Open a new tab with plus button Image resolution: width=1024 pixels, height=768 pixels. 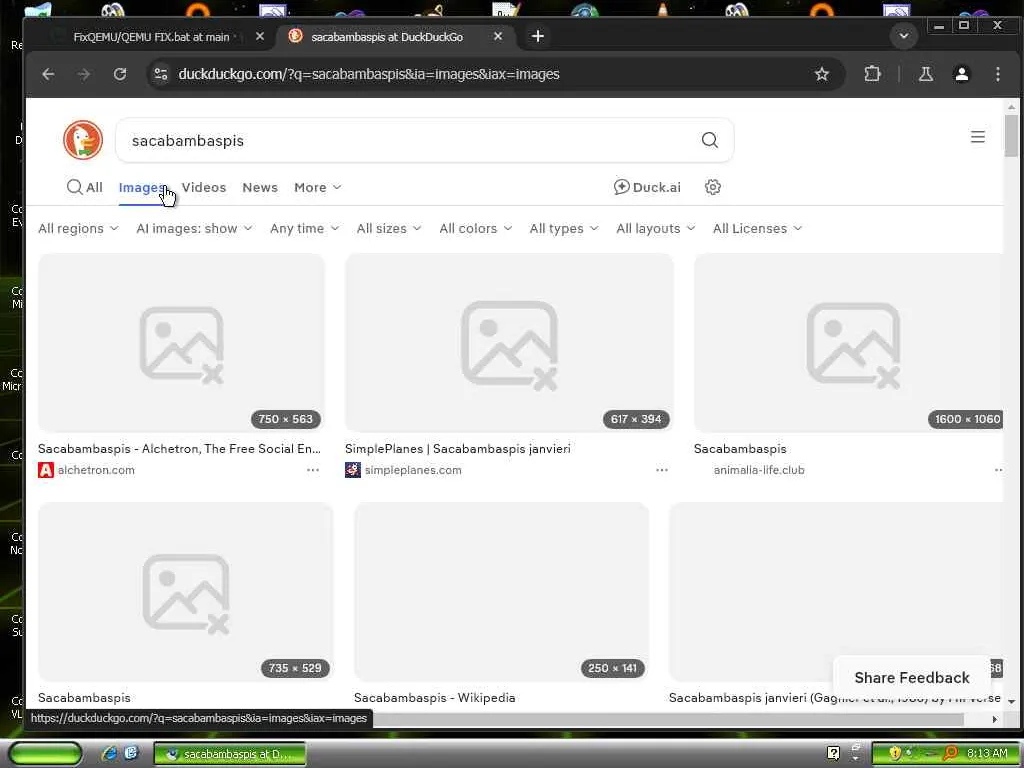point(537,36)
